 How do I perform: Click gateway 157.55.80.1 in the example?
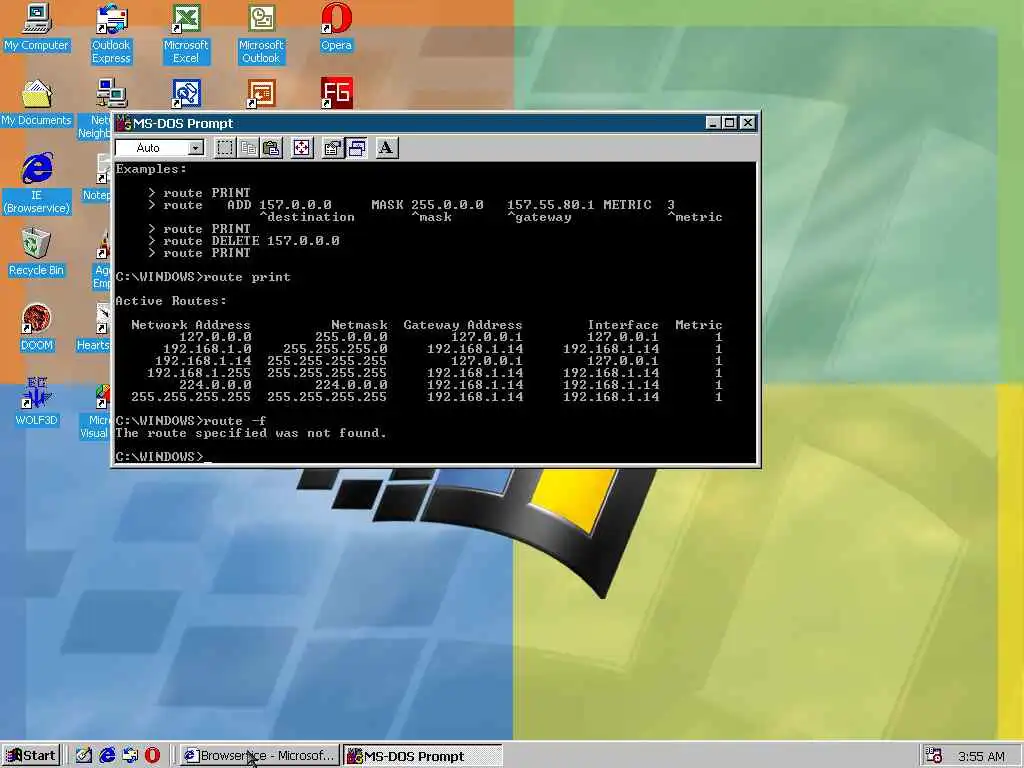point(551,205)
